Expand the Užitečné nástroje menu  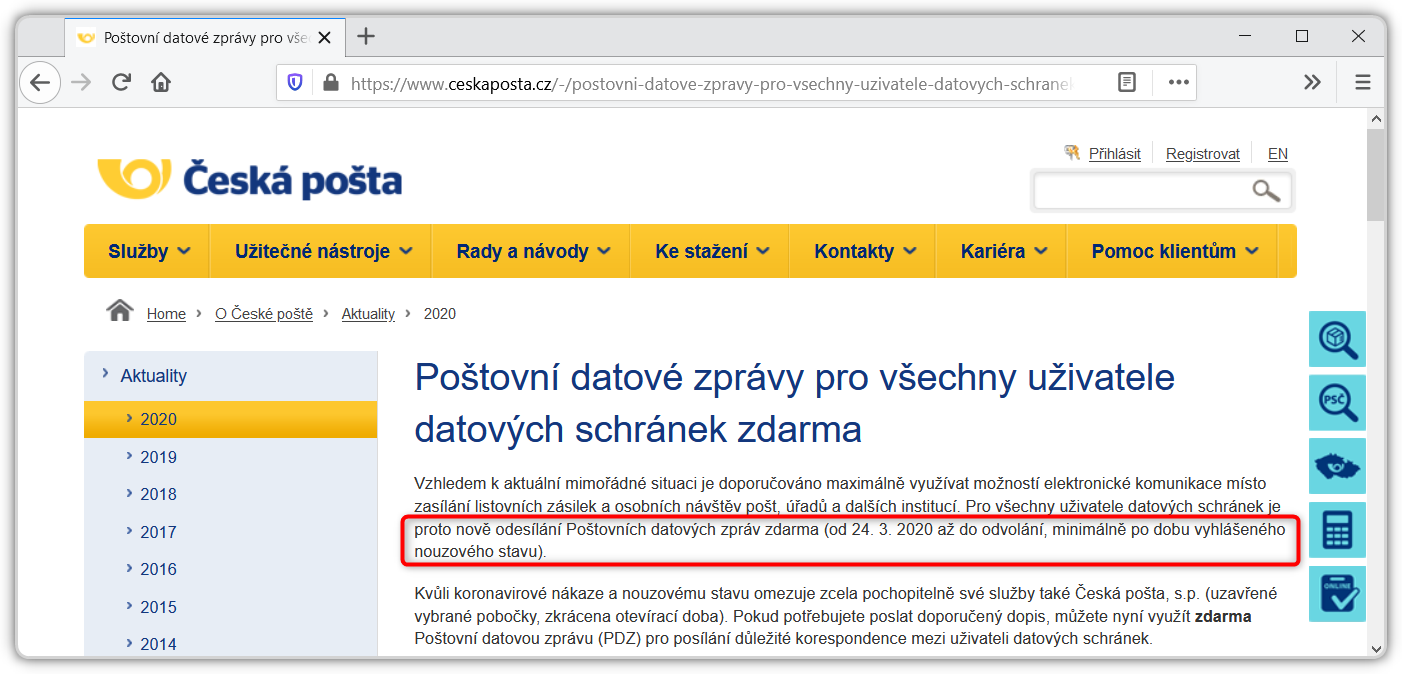point(323,251)
